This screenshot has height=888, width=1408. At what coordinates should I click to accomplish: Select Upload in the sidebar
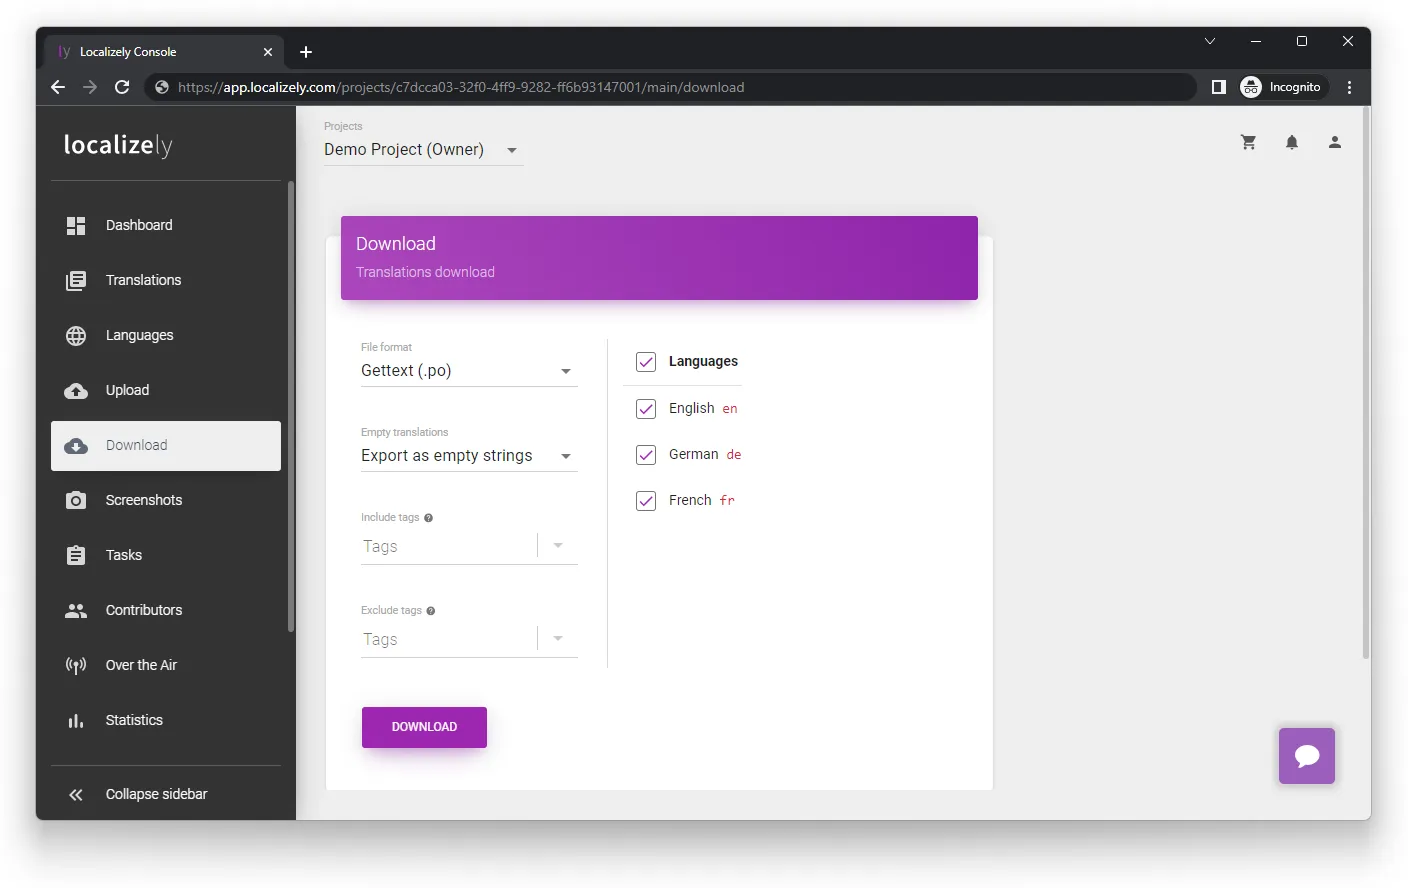tap(166, 391)
